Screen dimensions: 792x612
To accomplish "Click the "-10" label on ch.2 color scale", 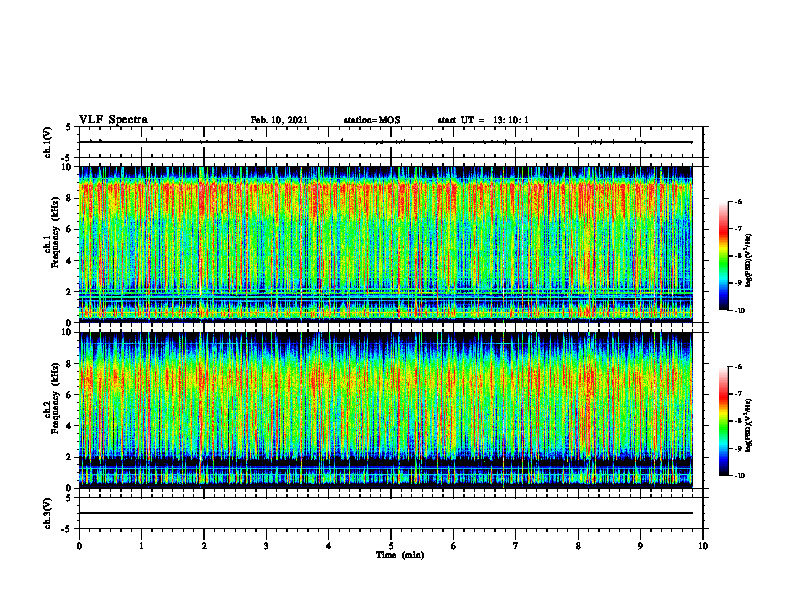I will pyautogui.click(x=739, y=476).
